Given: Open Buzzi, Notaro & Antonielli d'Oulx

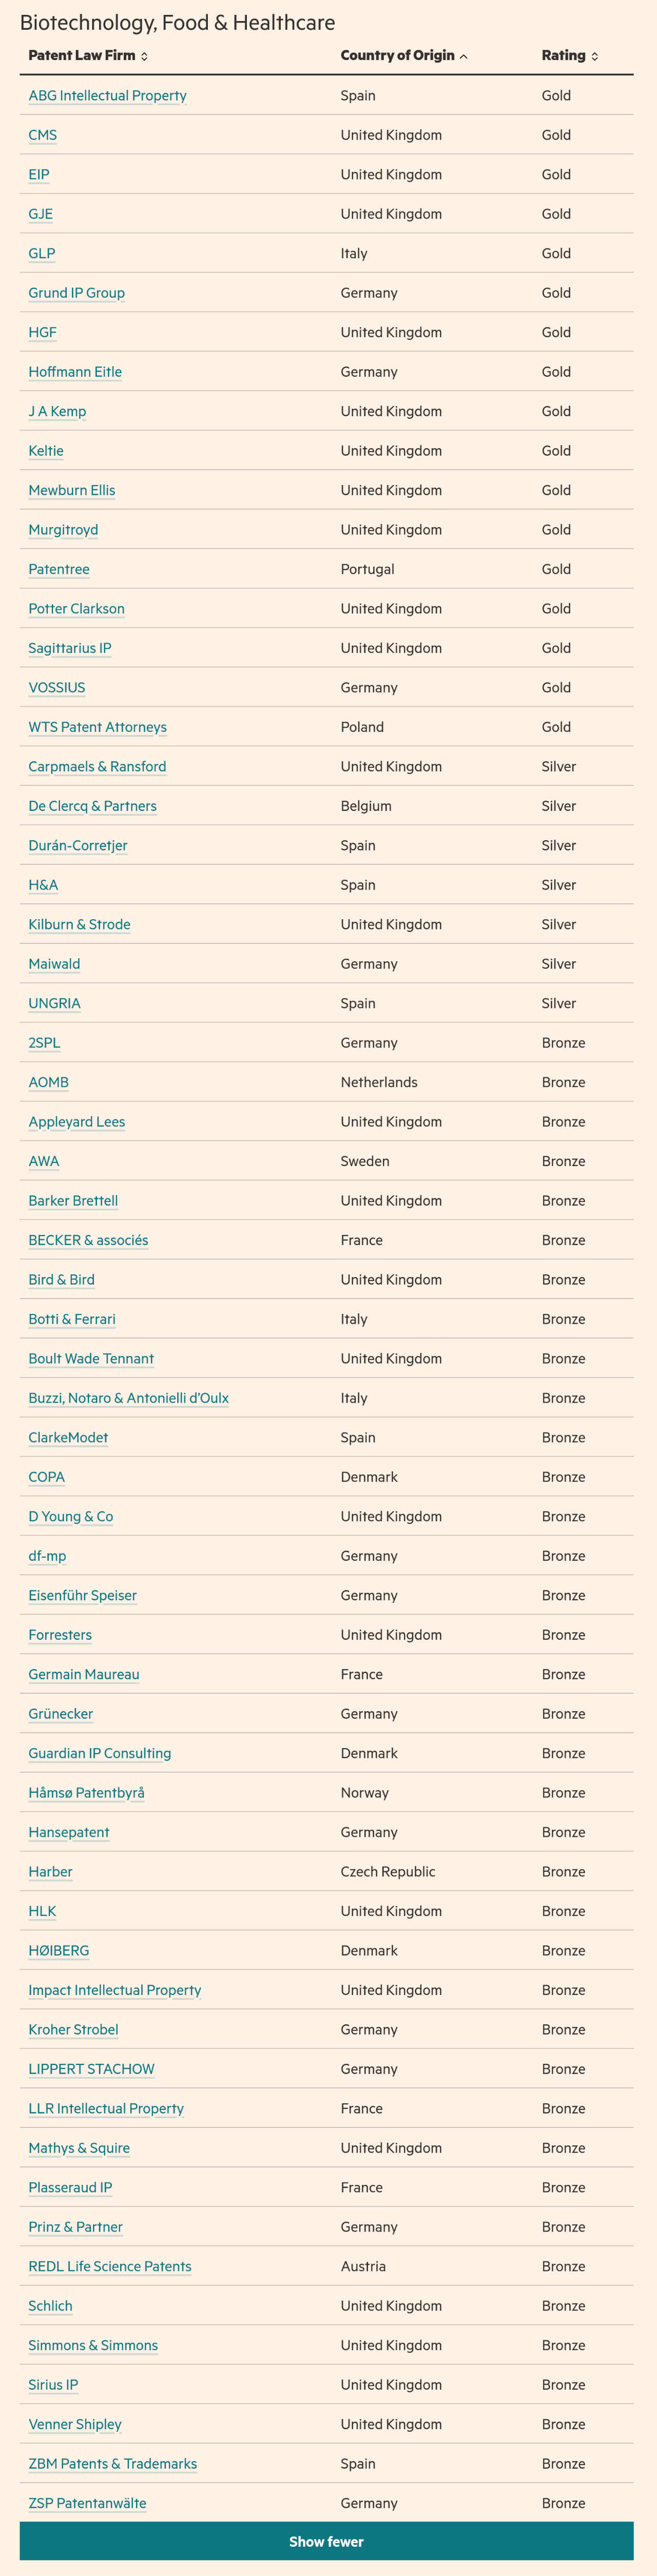Looking at the screenshot, I should [128, 1398].
